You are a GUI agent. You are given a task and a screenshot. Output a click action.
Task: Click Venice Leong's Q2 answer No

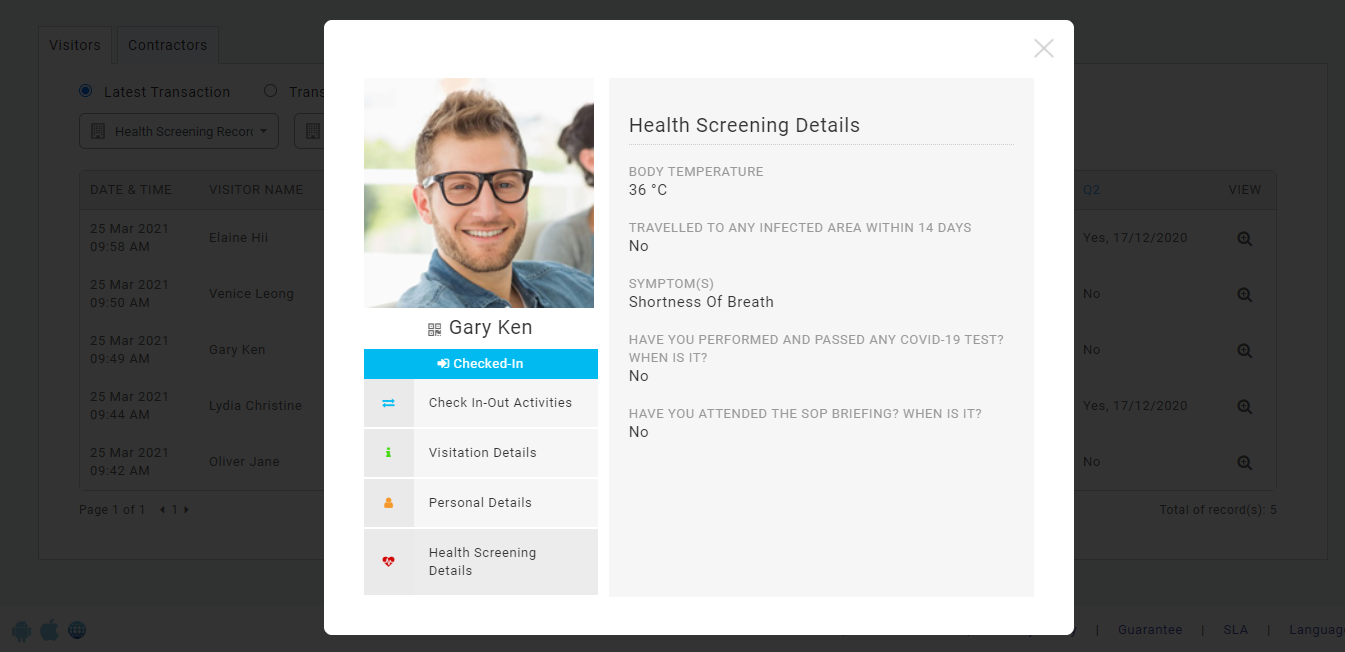click(1091, 294)
